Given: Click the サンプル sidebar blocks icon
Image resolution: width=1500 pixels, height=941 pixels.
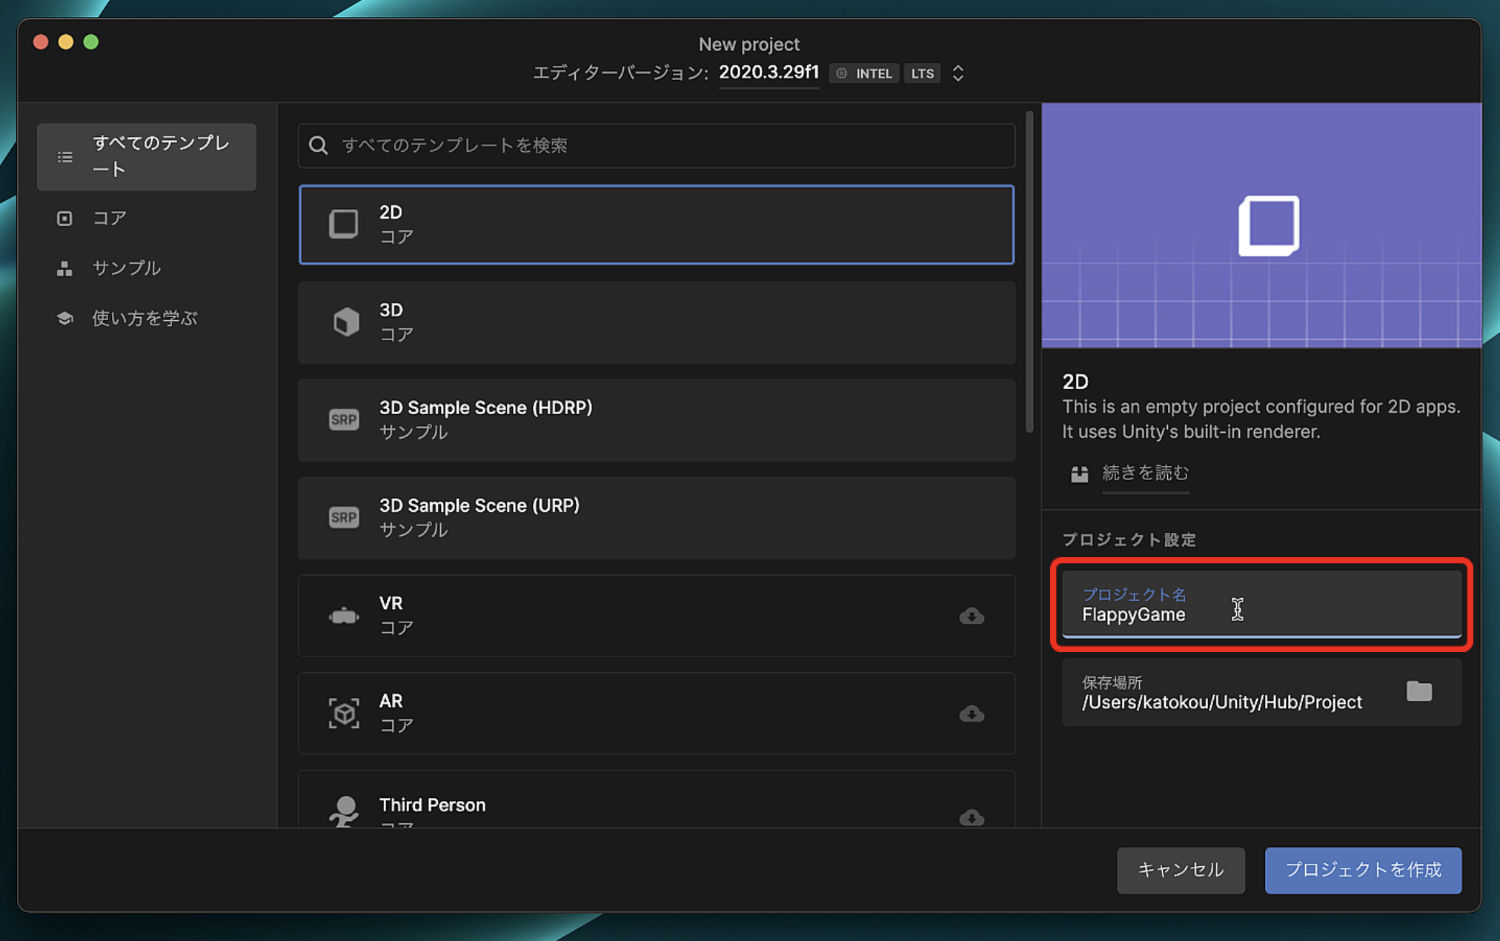Looking at the screenshot, I should click(x=65, y=268).
